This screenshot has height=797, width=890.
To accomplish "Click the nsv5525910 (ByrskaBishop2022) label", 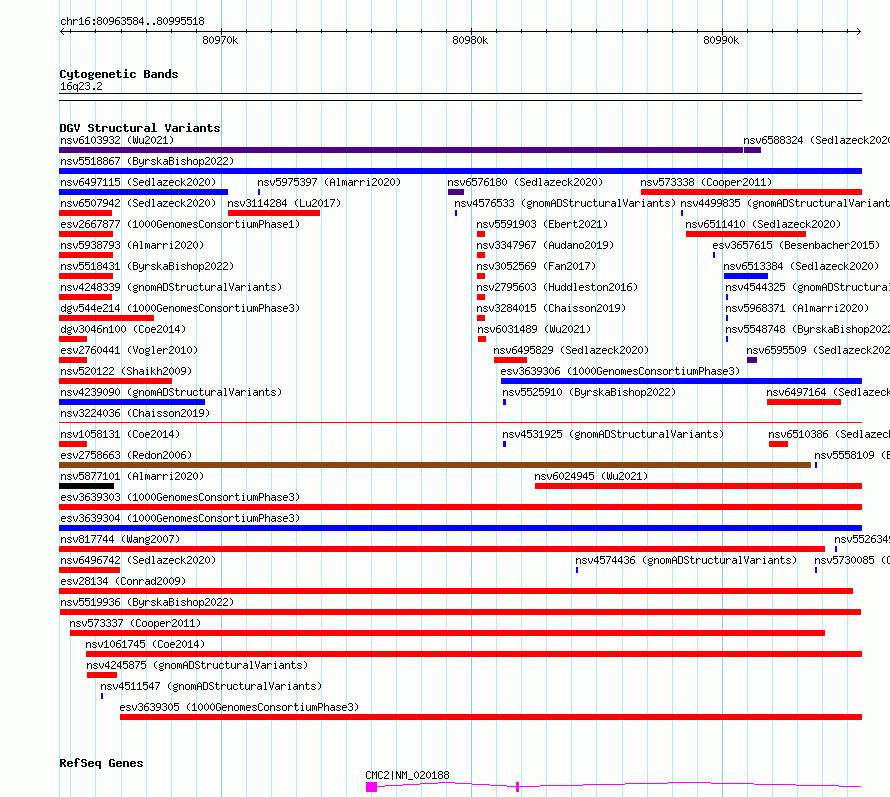I will coord(589,392).
